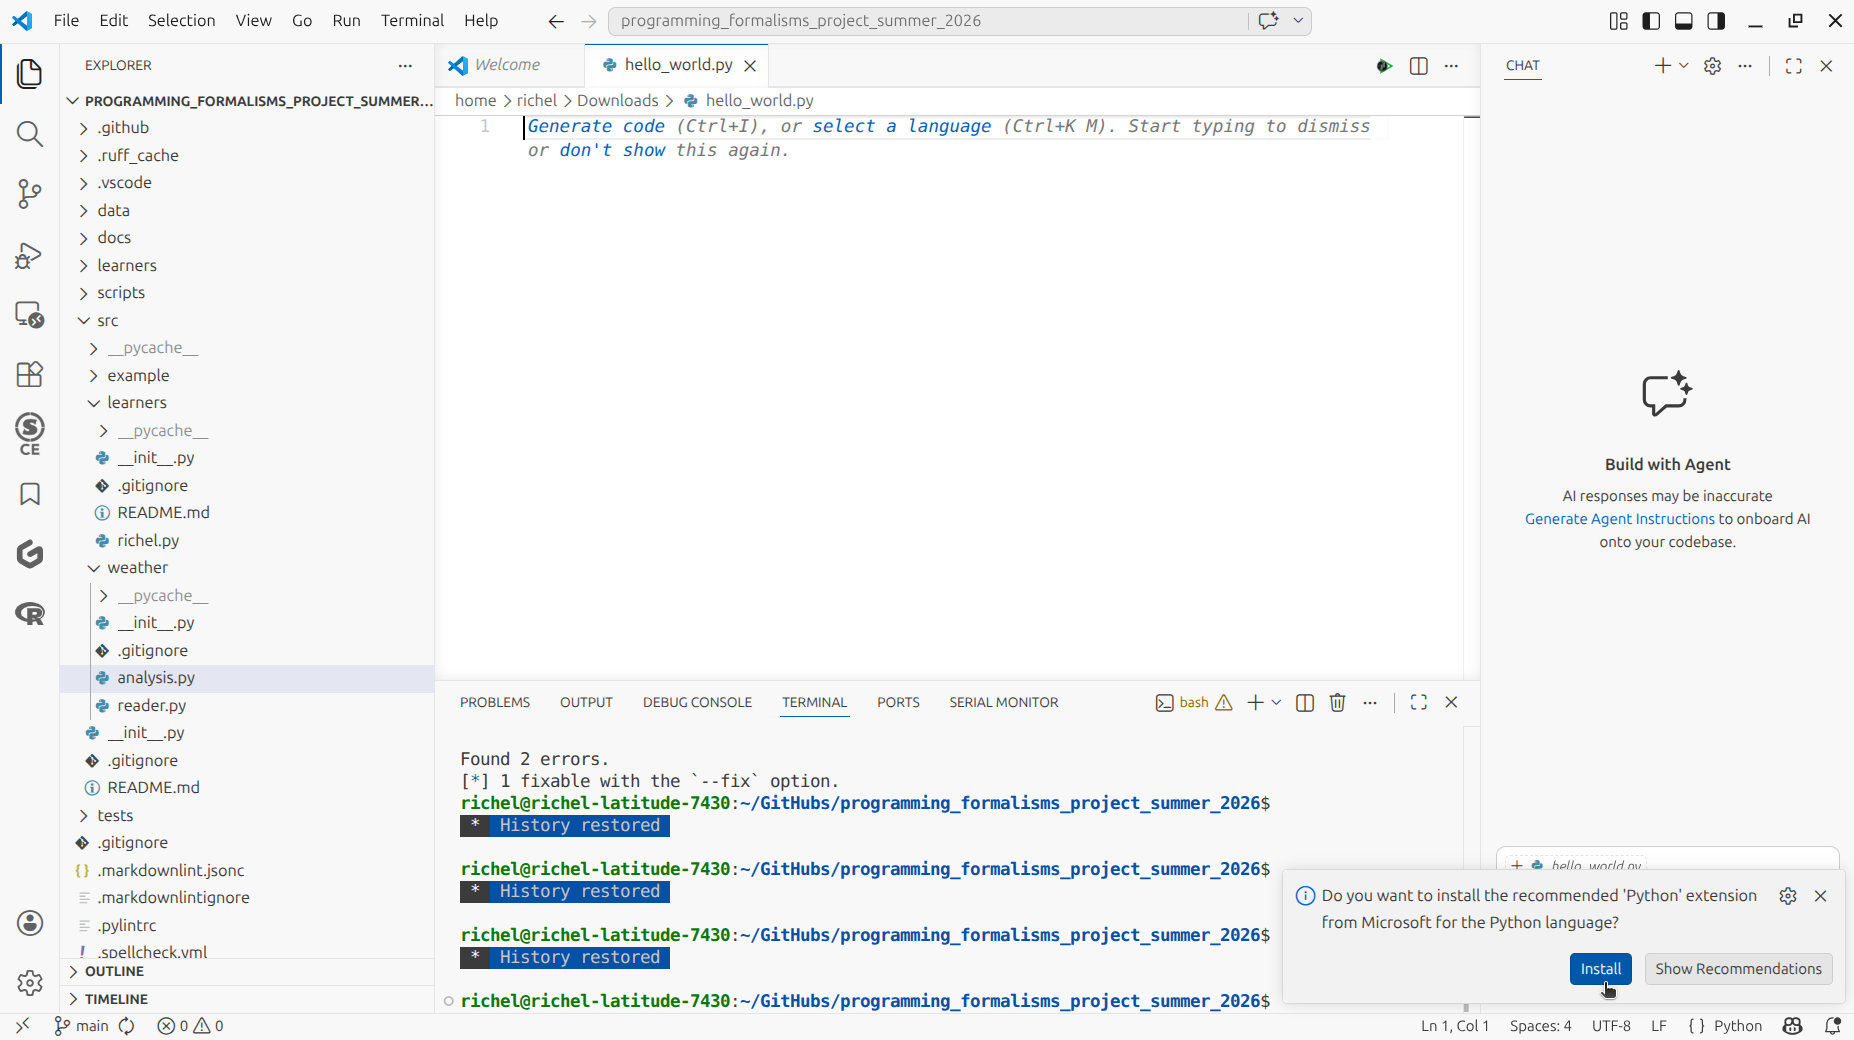Maximize the terminal panel size
Viewport: 1854px width, 1040px height.
click(1418, 702)
